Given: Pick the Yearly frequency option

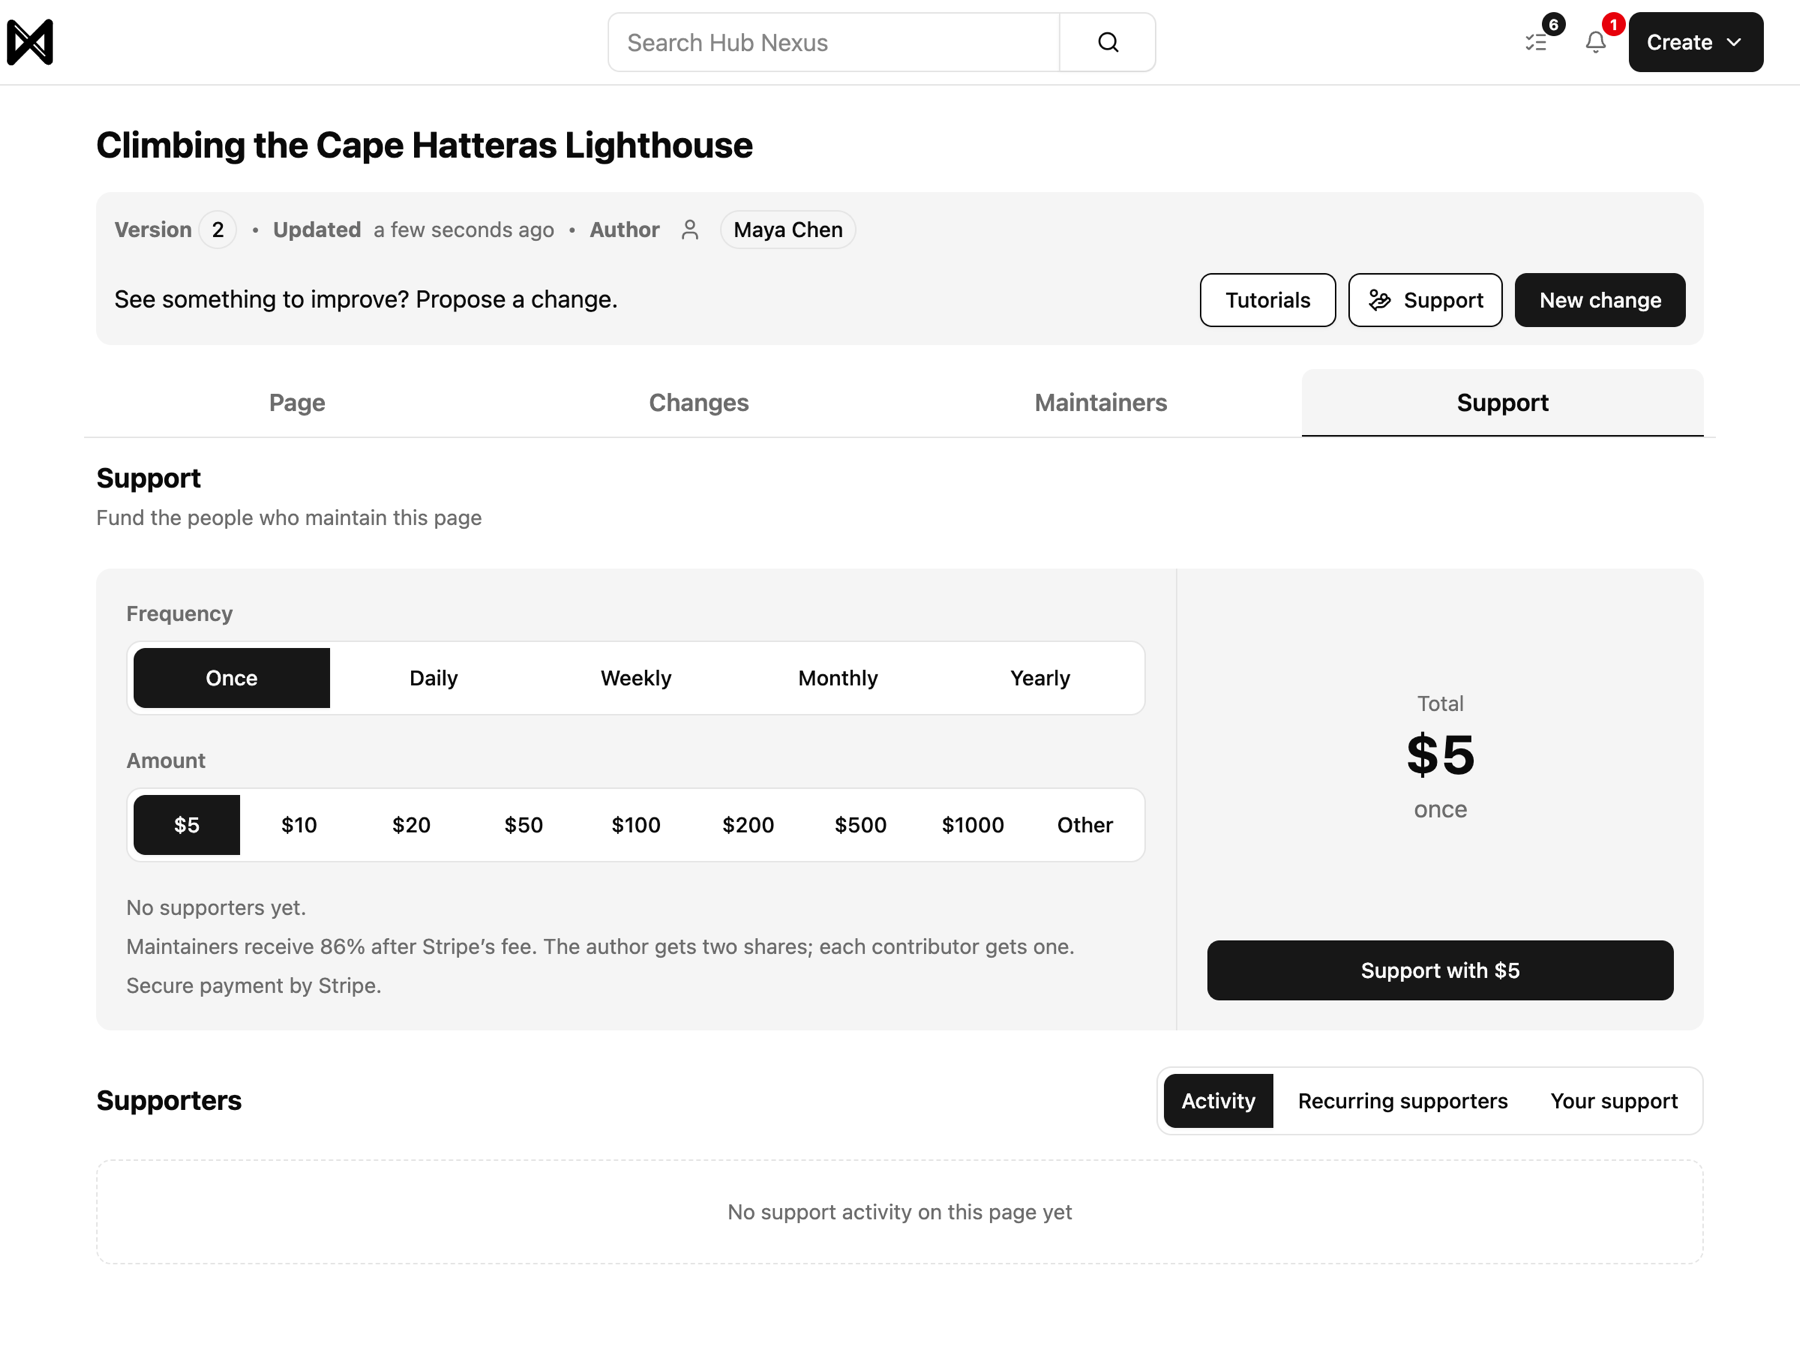Looking at the screenshot, I should click(1040, 678).
